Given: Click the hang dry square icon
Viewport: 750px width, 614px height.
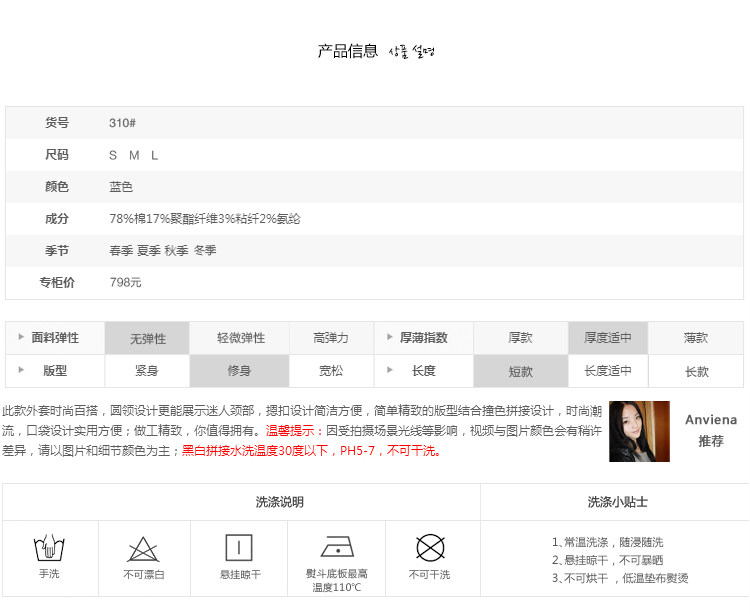Looking at the screenshot, I should click(239, 548).
